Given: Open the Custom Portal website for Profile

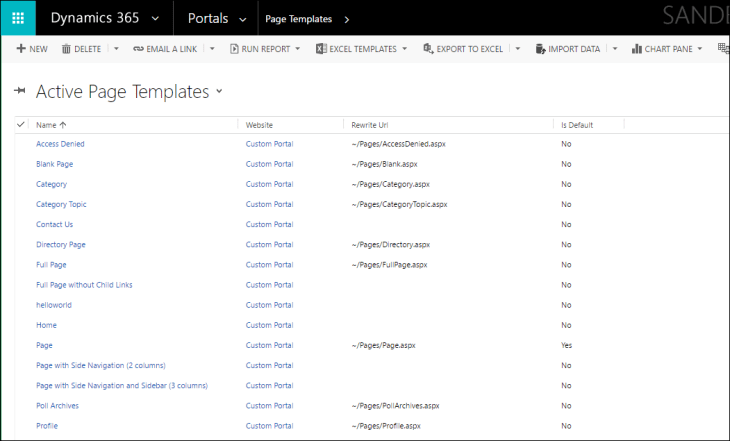Looking at the screenshot, I should pyautogui.click(x=269, y=426).
